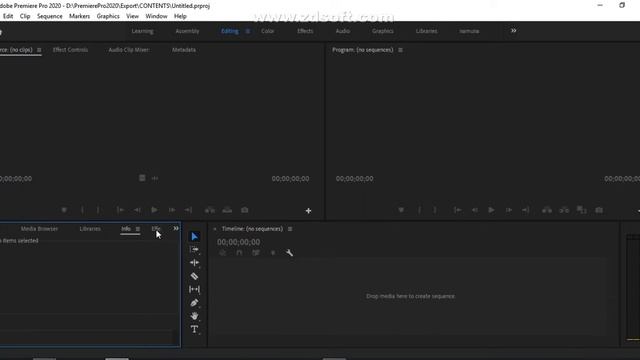
Task: Toggle Snap in Timeline
Action: [239, 253]
